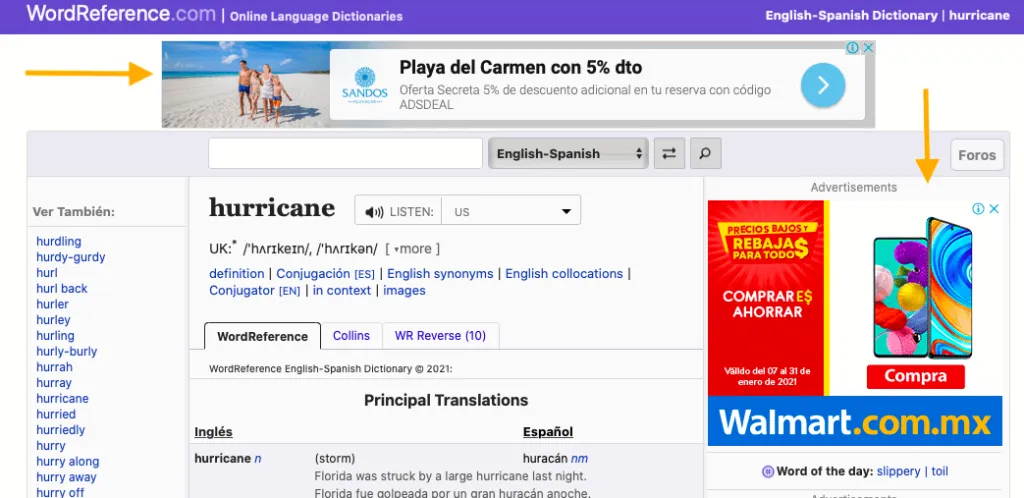The image size is (1024, 498).
Task: Click the Inglés column heading
Action: pyautogui.click(x=214, y=431)
